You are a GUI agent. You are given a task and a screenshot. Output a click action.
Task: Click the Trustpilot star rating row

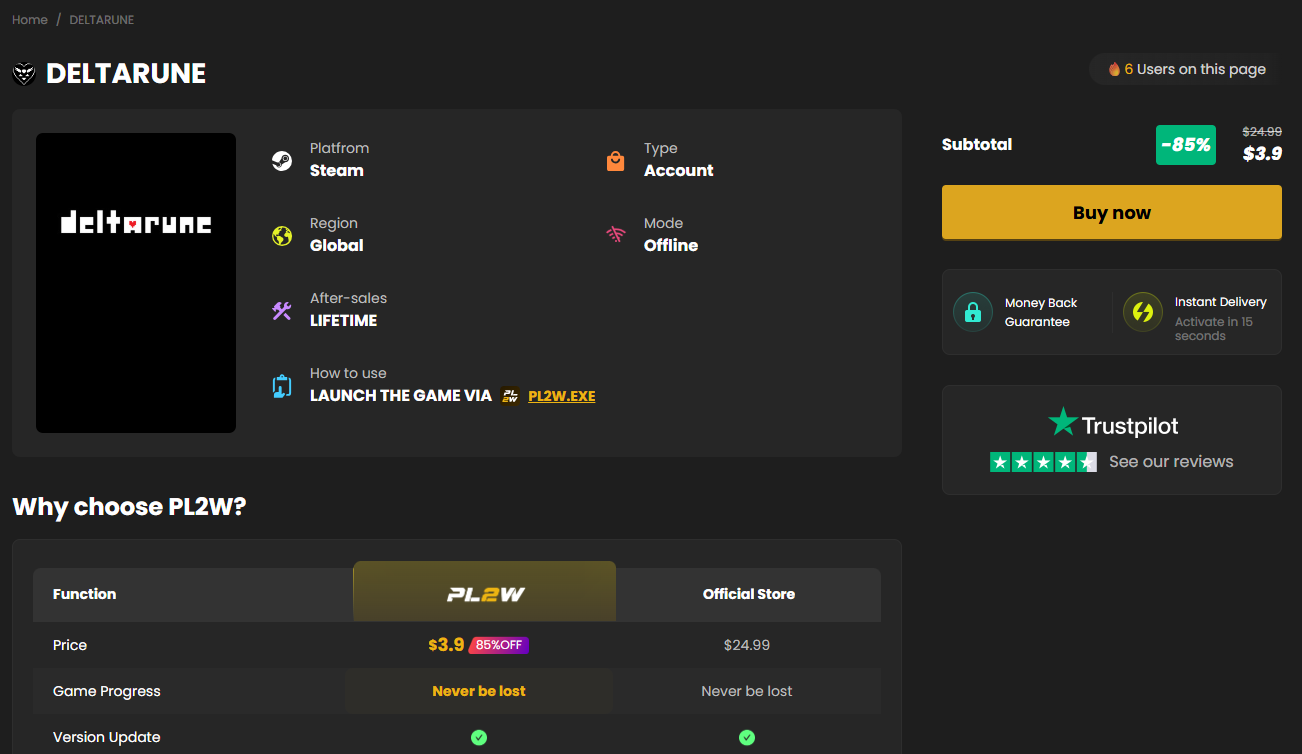click(x=1043, y=462)
